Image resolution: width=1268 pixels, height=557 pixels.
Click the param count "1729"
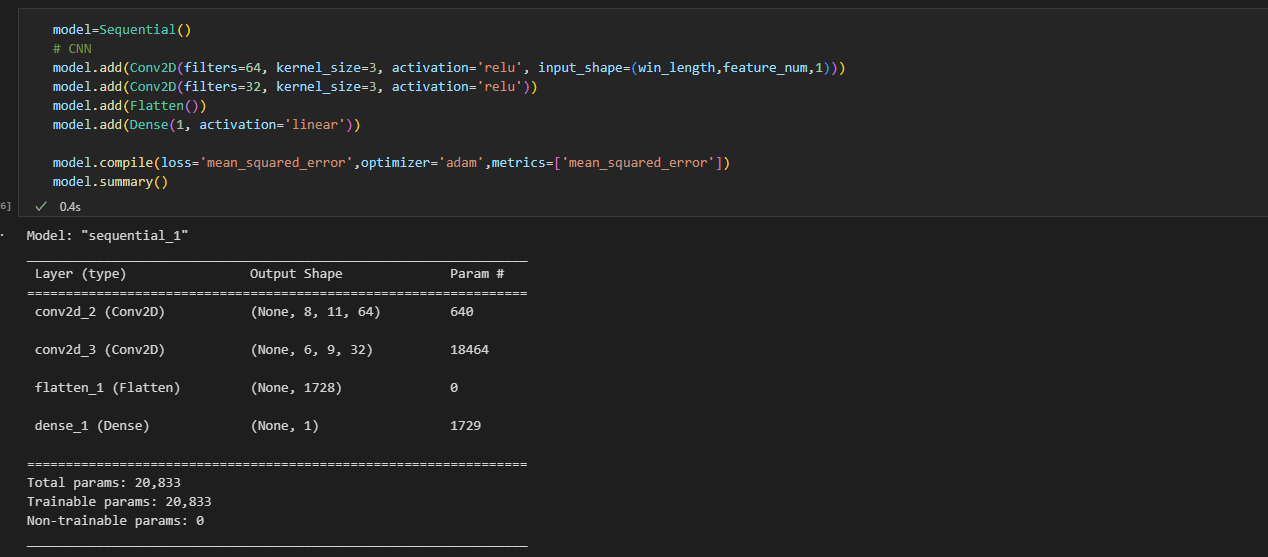(466, 426)
